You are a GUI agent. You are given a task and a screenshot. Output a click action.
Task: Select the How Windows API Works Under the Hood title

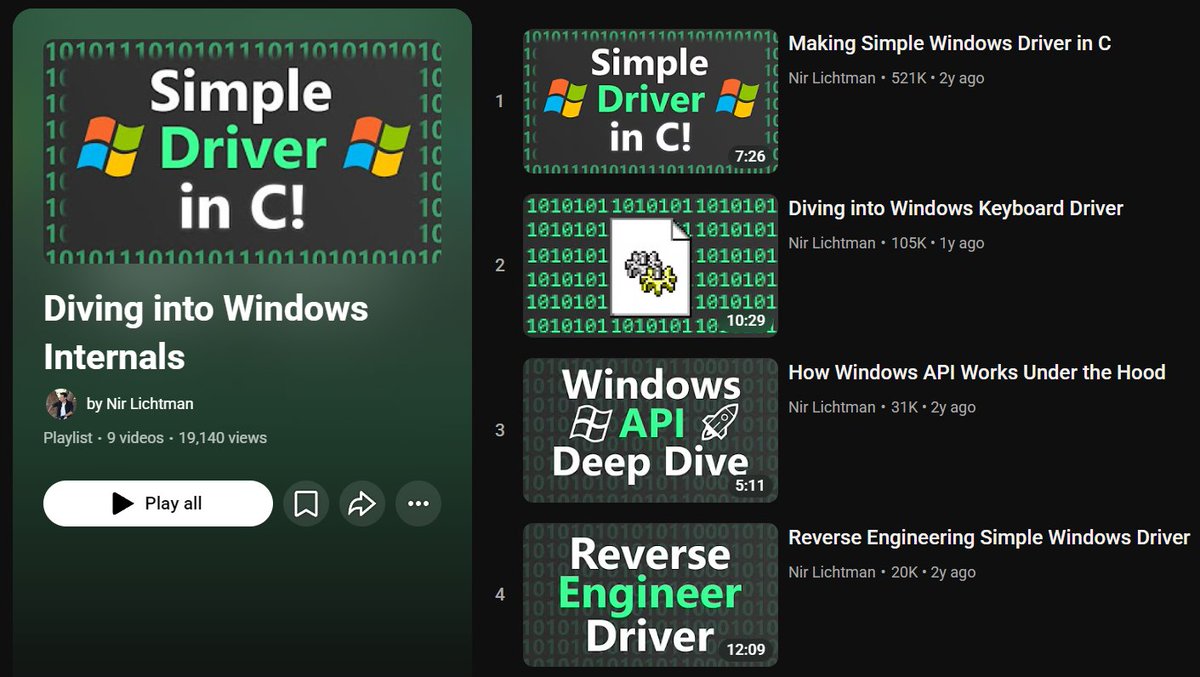click(977, 372)
